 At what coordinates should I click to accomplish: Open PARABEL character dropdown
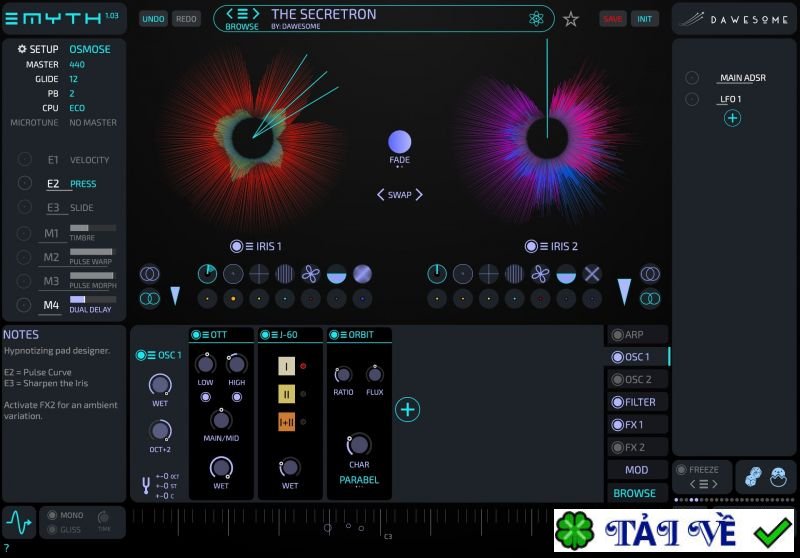click(x=359, y=480)
